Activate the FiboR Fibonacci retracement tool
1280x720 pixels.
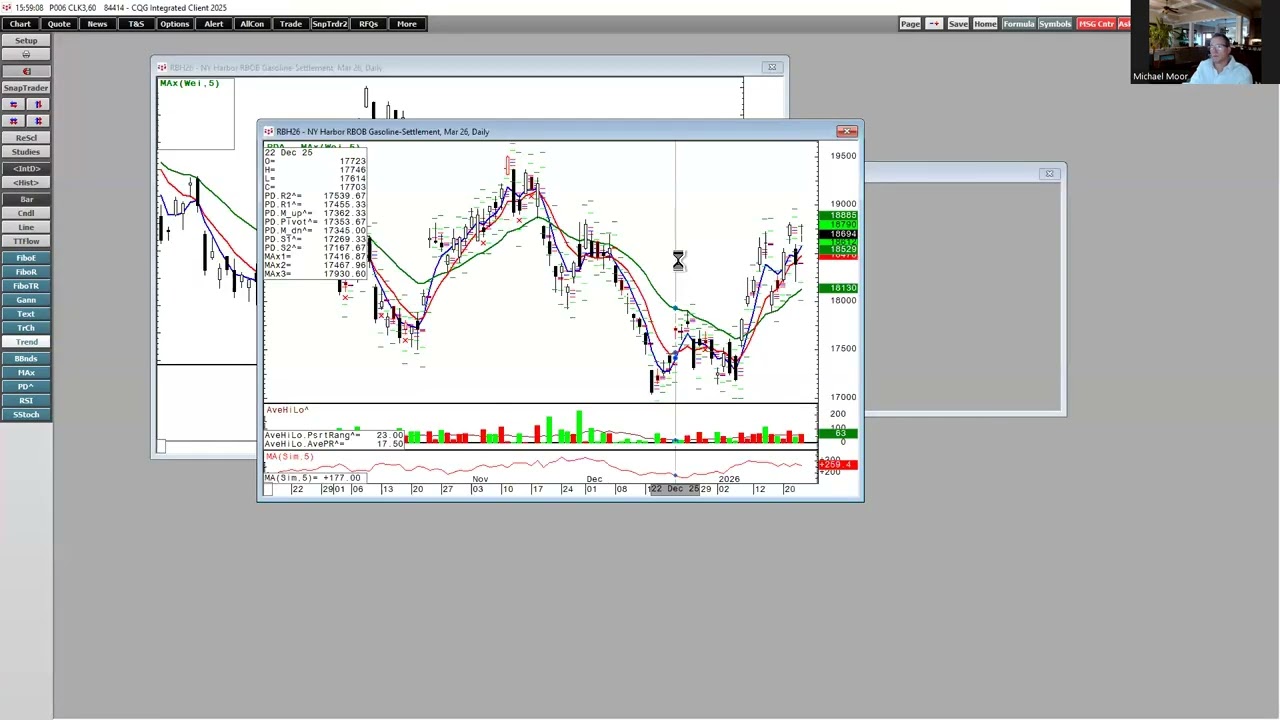coord(26,272)
